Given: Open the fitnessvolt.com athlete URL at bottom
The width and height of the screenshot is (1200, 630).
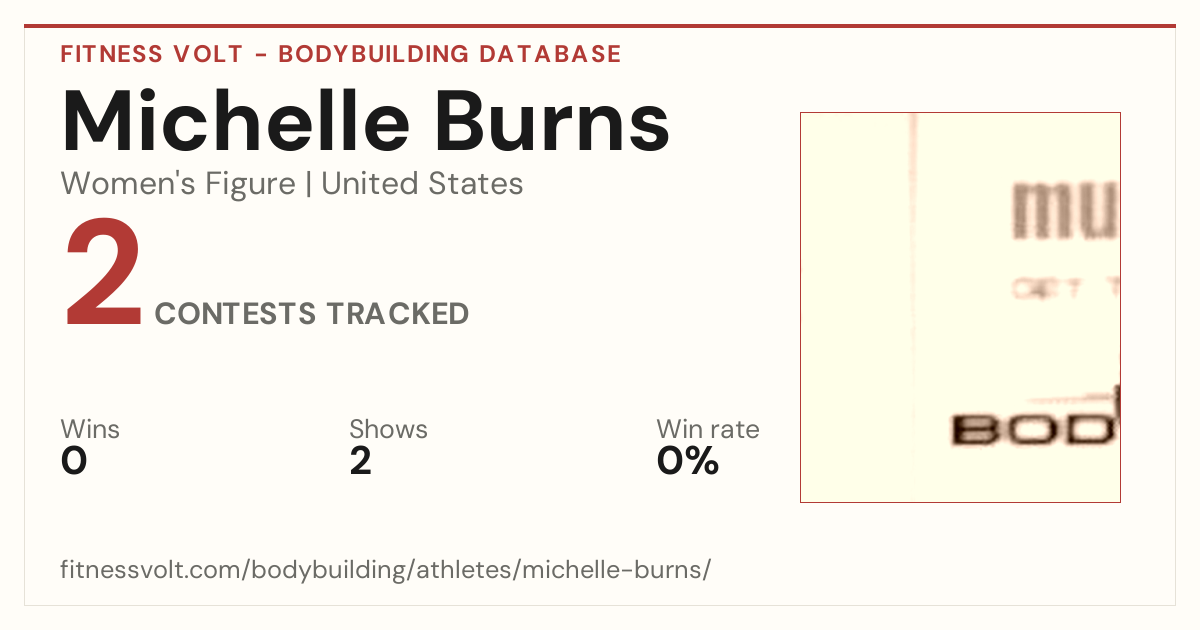Looking at the screenshot, I should (x=386, y=570).
